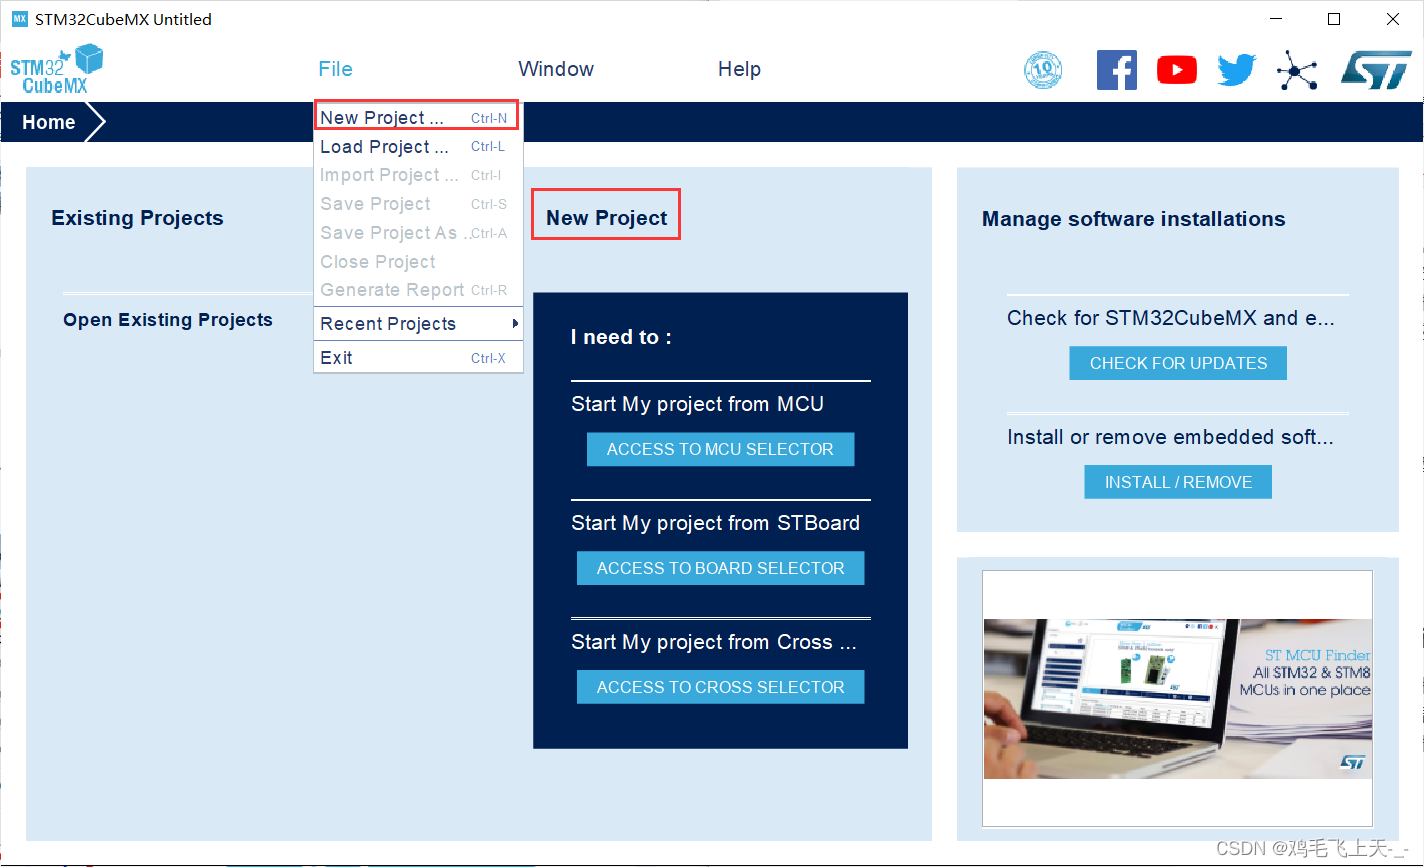Click CHECK FOR UPDATES button
Image resolution: width=1424 pixels, height=867 pixels.
[x=1178, y=363]
